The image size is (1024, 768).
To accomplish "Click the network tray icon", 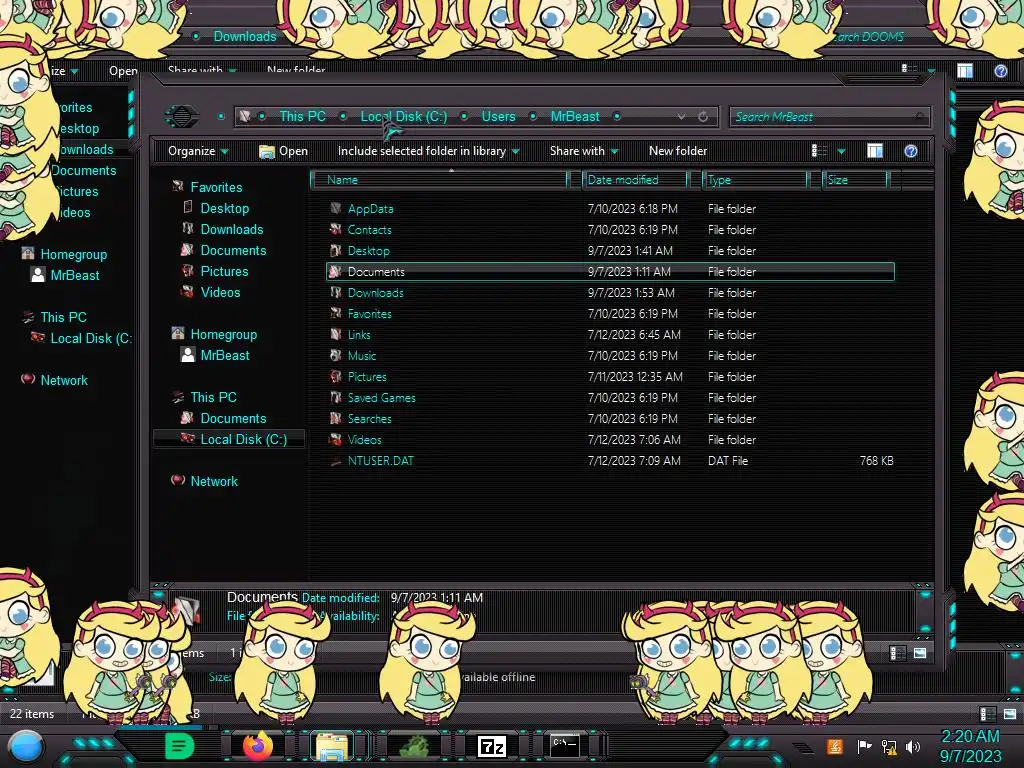I will point(889,746).
